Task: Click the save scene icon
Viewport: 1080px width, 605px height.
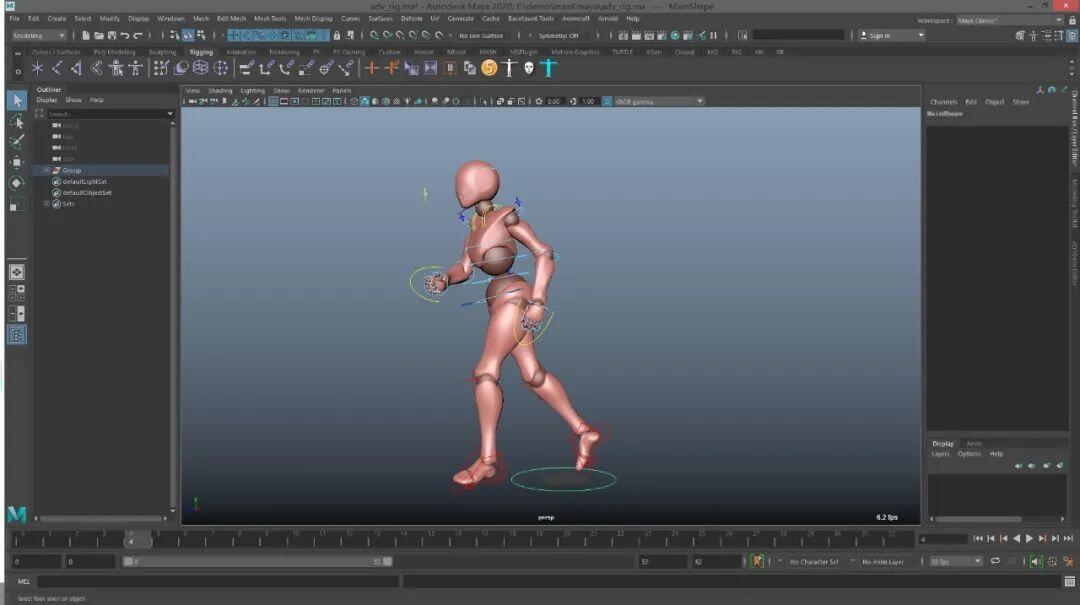Action: pyautogui.click(x=111, y=35)
